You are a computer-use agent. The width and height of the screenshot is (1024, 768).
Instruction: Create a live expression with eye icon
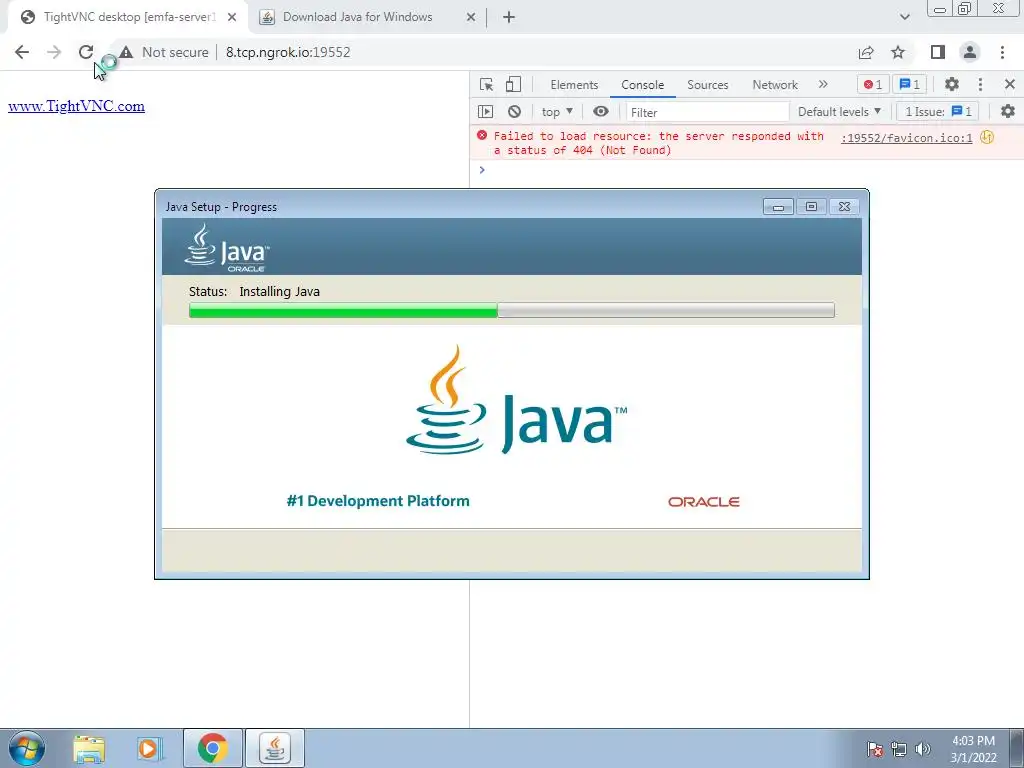click(x=601, y=112)
